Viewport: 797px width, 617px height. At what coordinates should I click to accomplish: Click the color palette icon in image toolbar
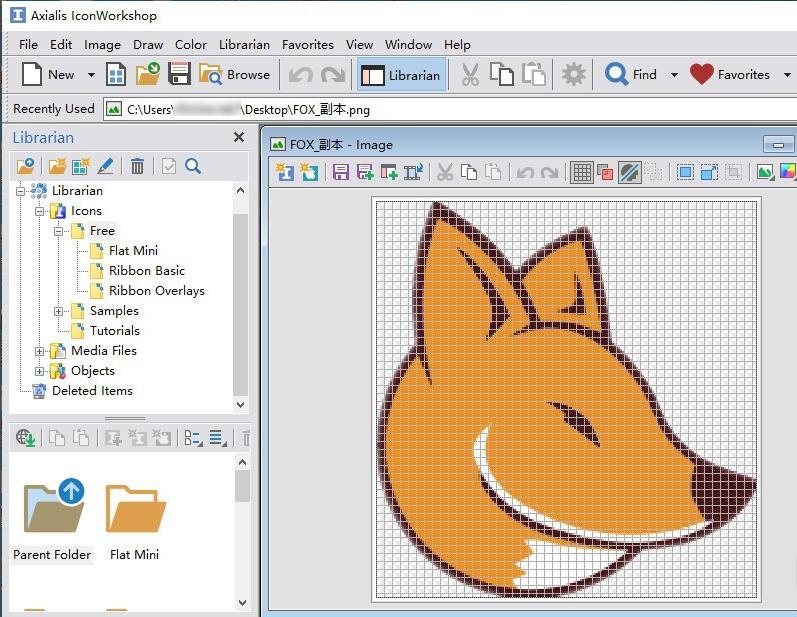[787, 172]
